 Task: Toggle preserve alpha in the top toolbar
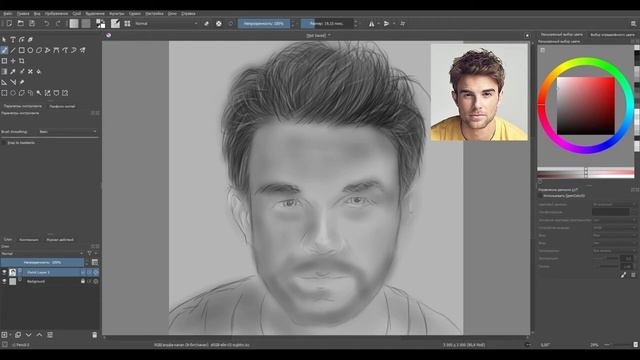pos(219,24)
